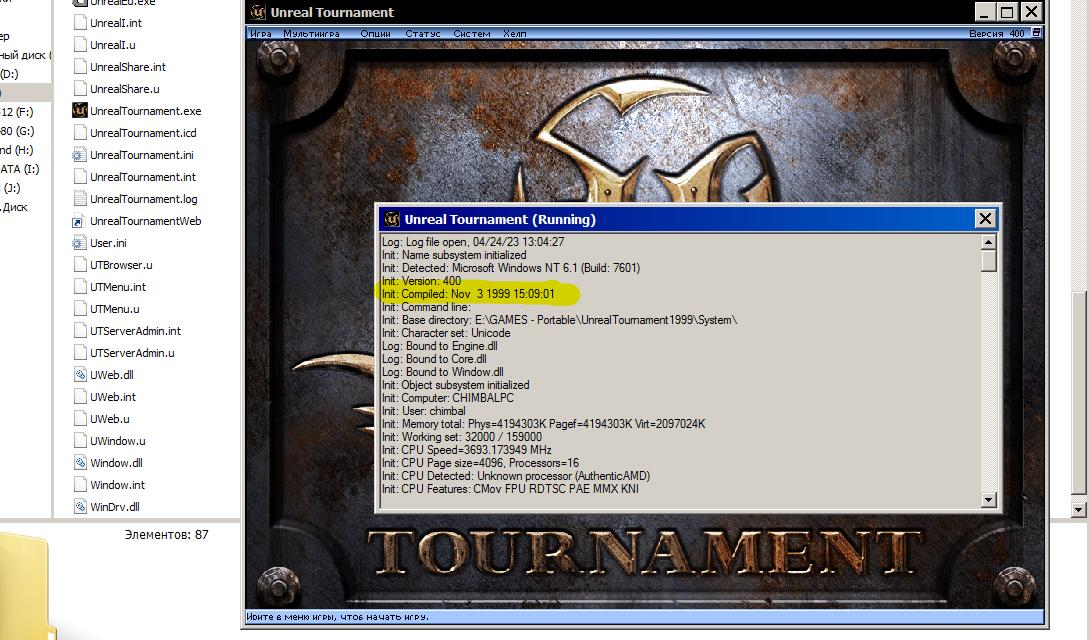Click the 'Init: Character set: Unicode' line
The image size is (1089, 640).
pyautogui.click(x=447, y=333)
